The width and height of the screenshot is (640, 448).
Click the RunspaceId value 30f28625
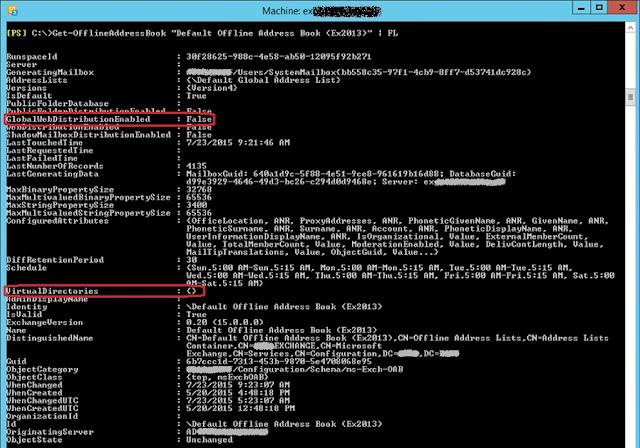tap(279, 57)
